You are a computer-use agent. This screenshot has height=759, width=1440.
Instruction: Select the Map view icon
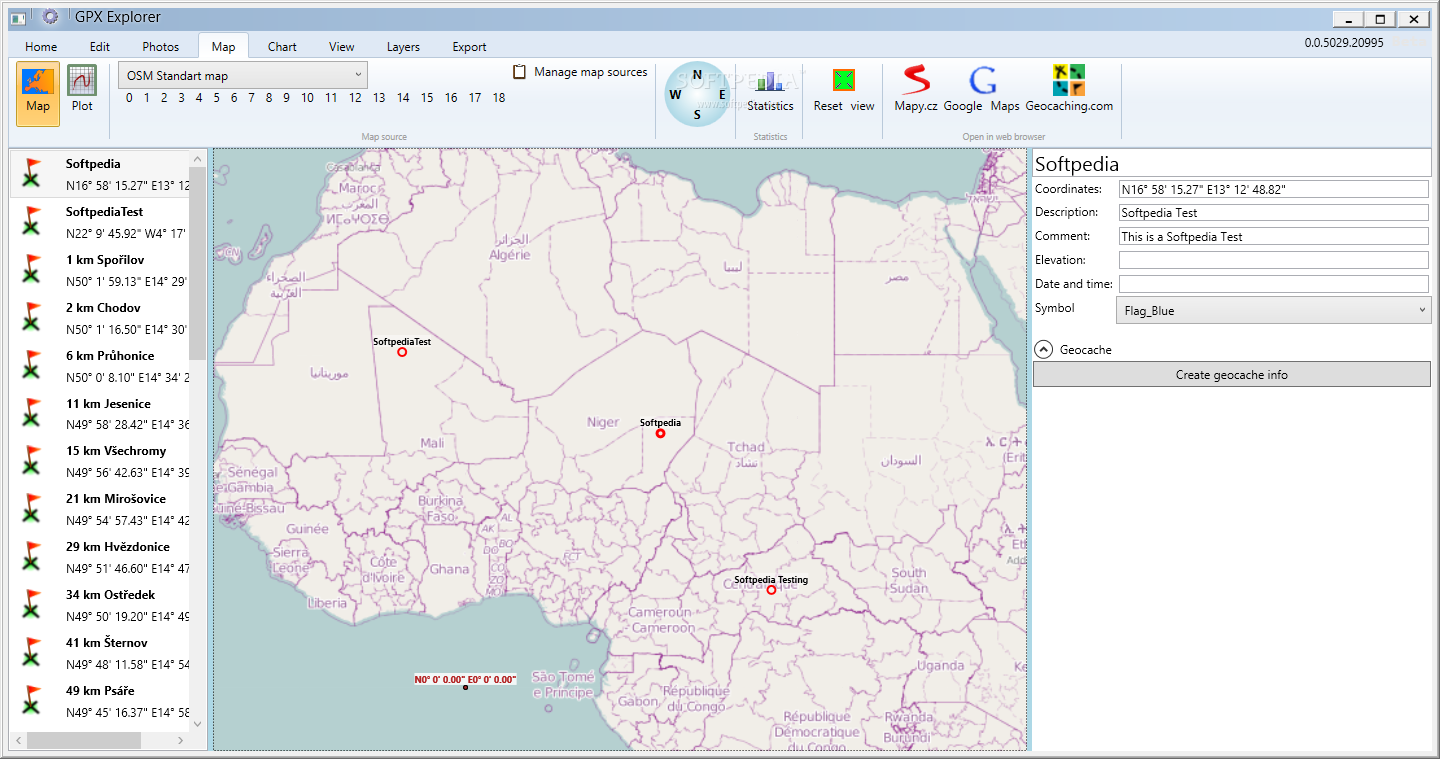pyautogui.click(x=38, y=91)
